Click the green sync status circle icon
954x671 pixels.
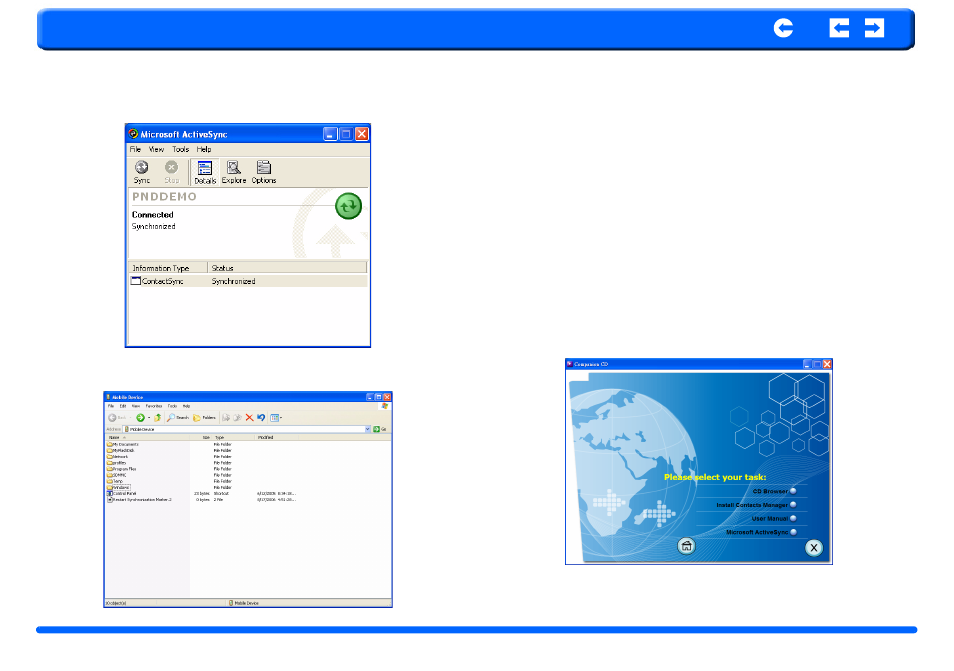coord(349,206)
